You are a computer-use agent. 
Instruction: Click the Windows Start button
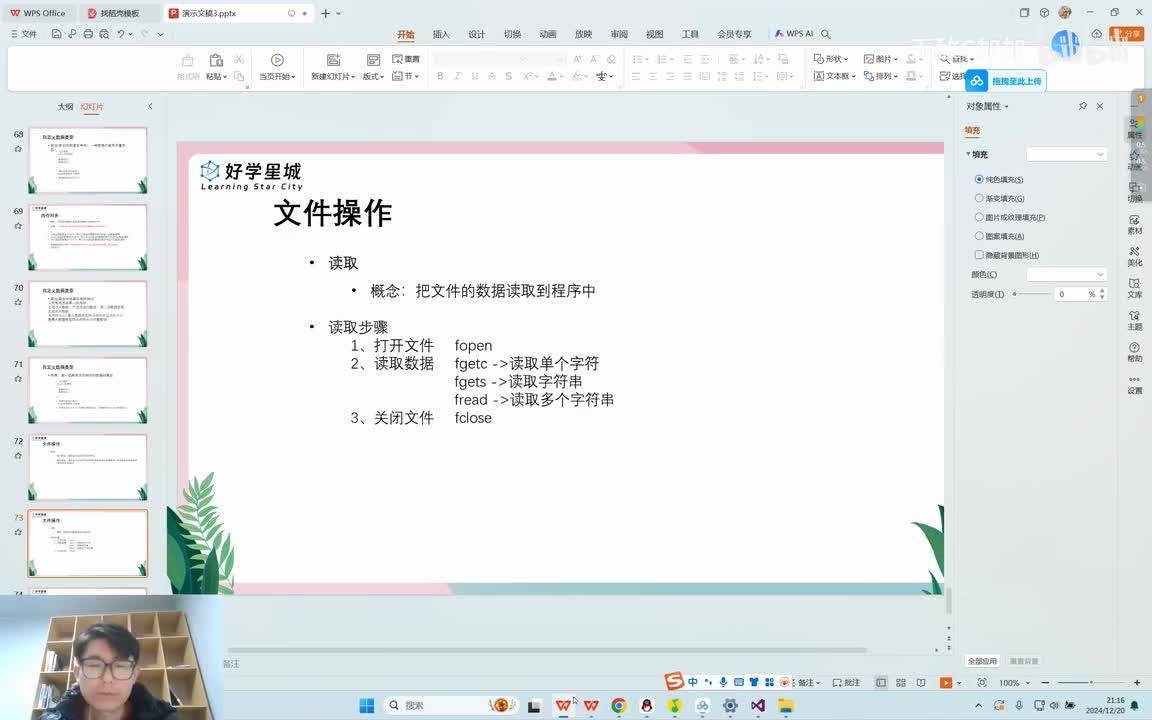point(367,705)
